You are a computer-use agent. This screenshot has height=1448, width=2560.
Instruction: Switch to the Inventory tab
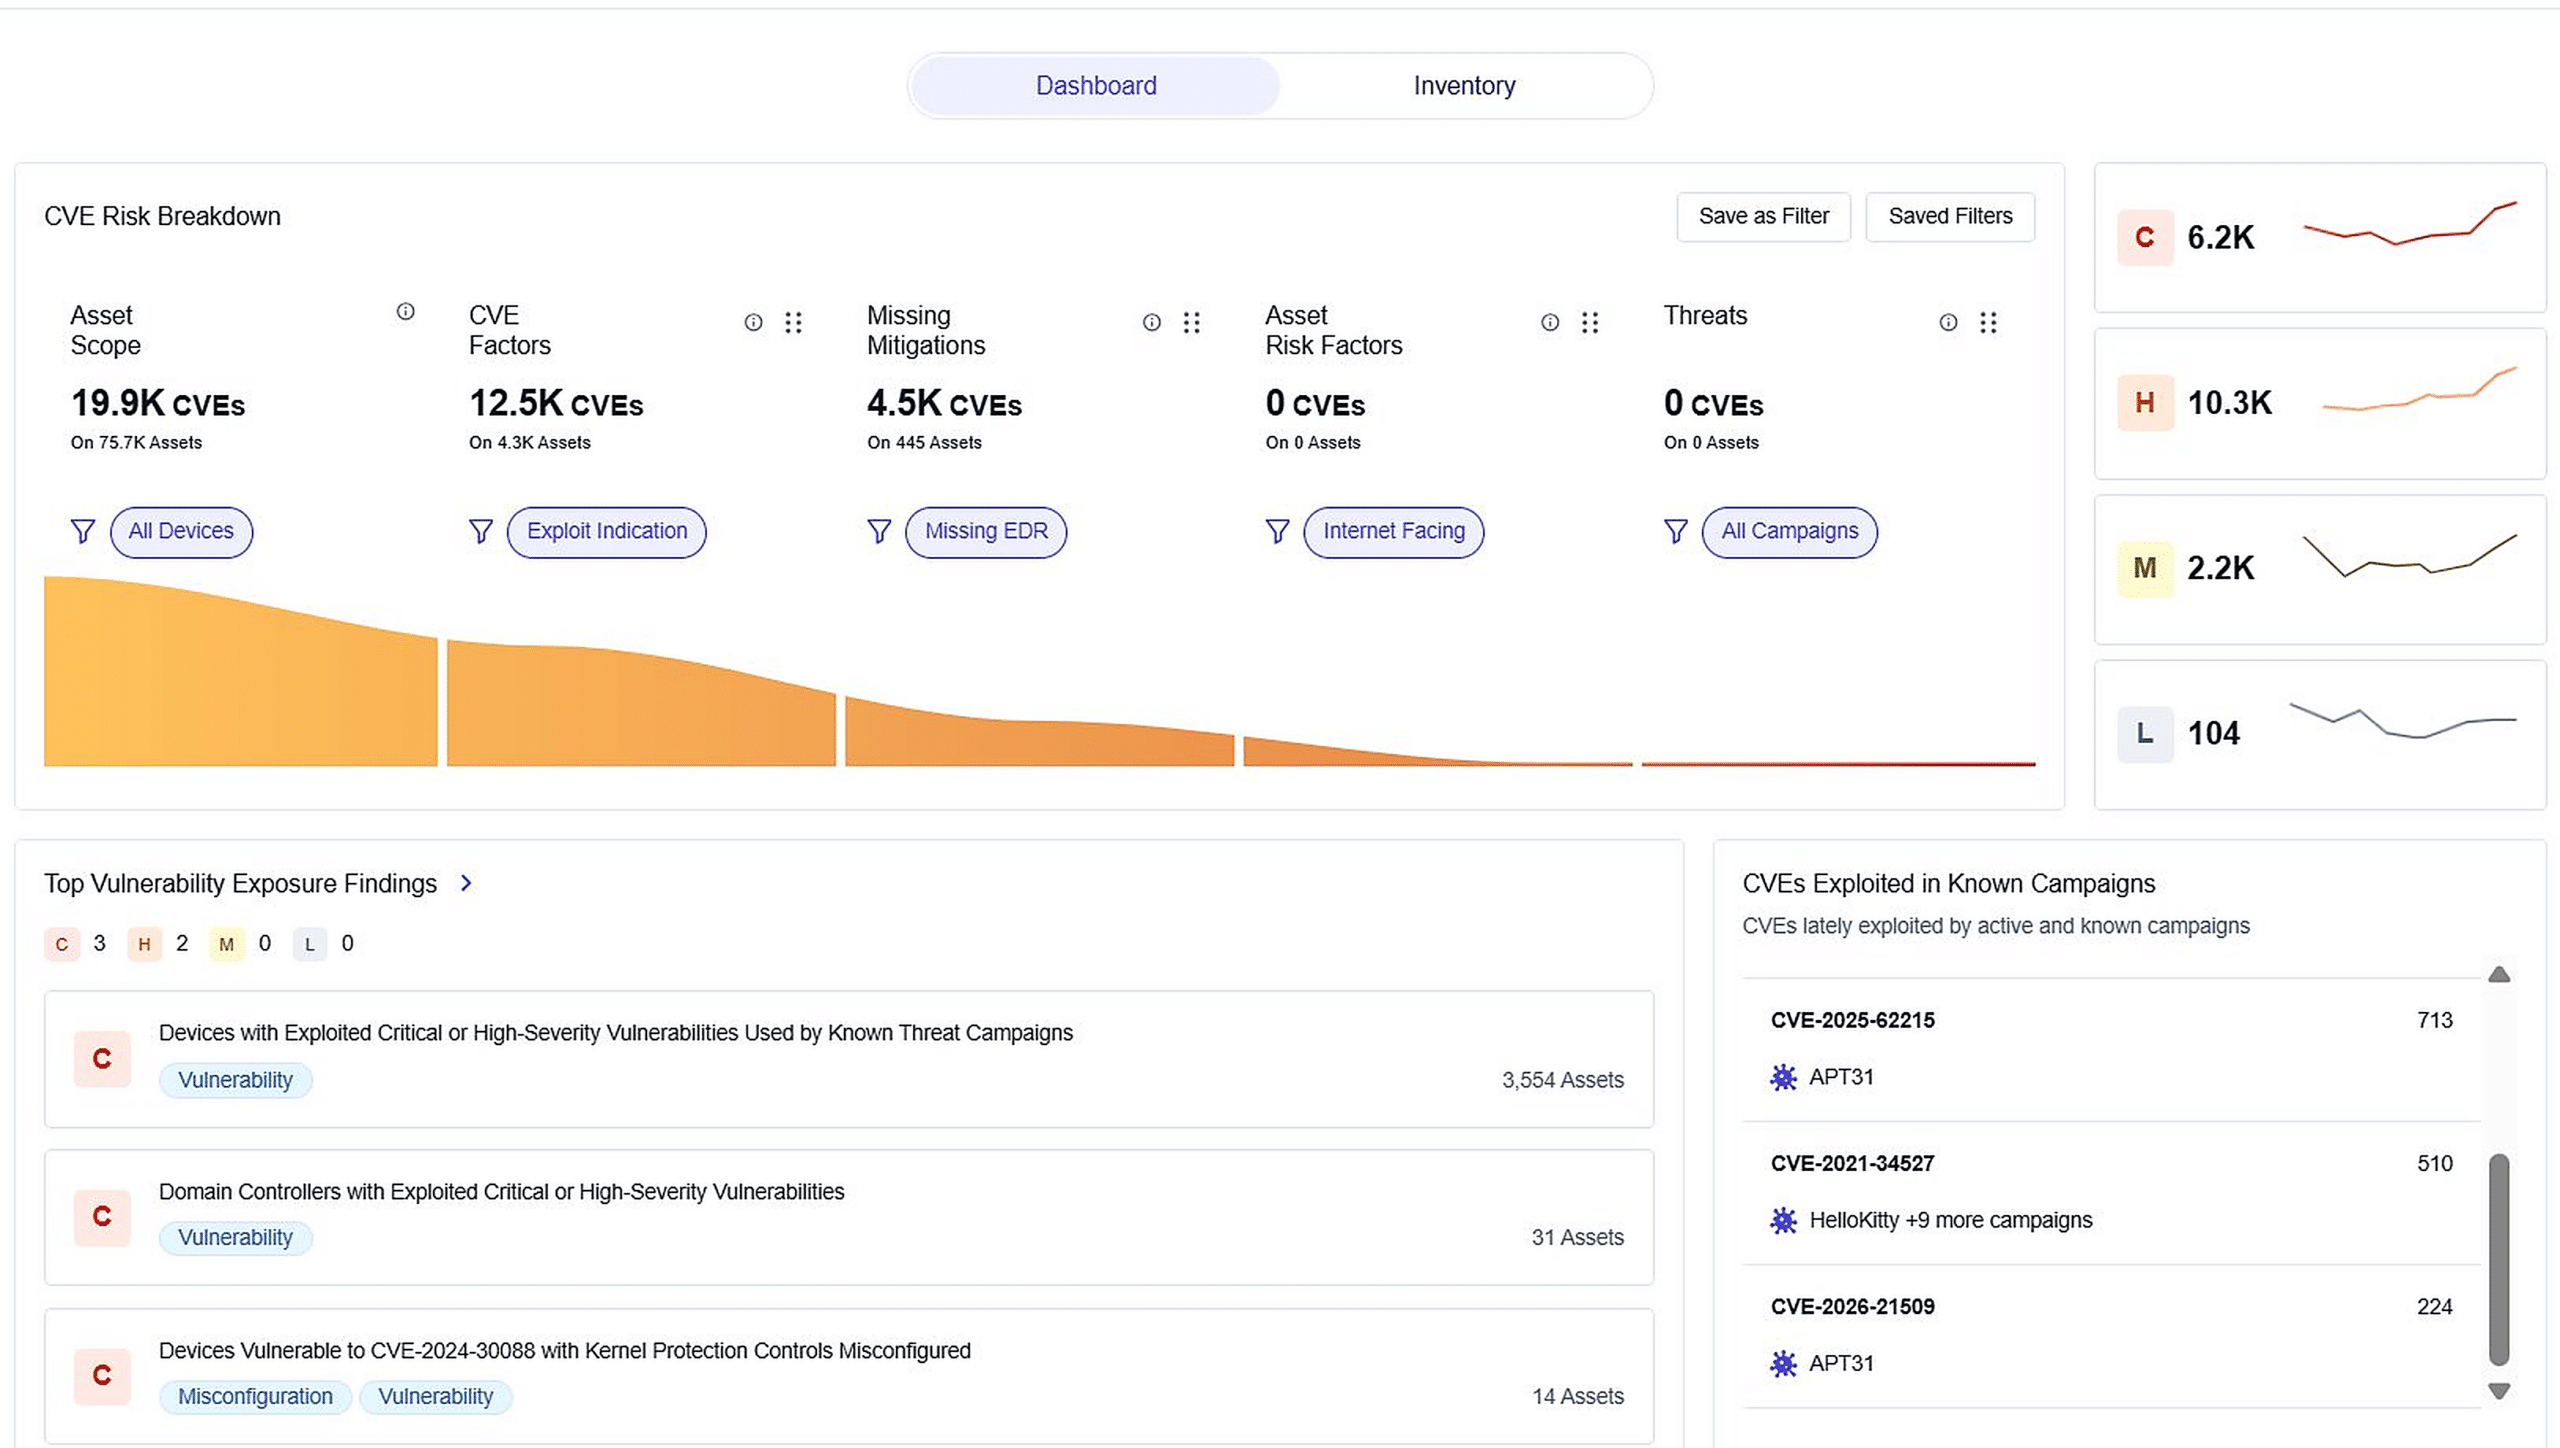[x=1464, y=86]
